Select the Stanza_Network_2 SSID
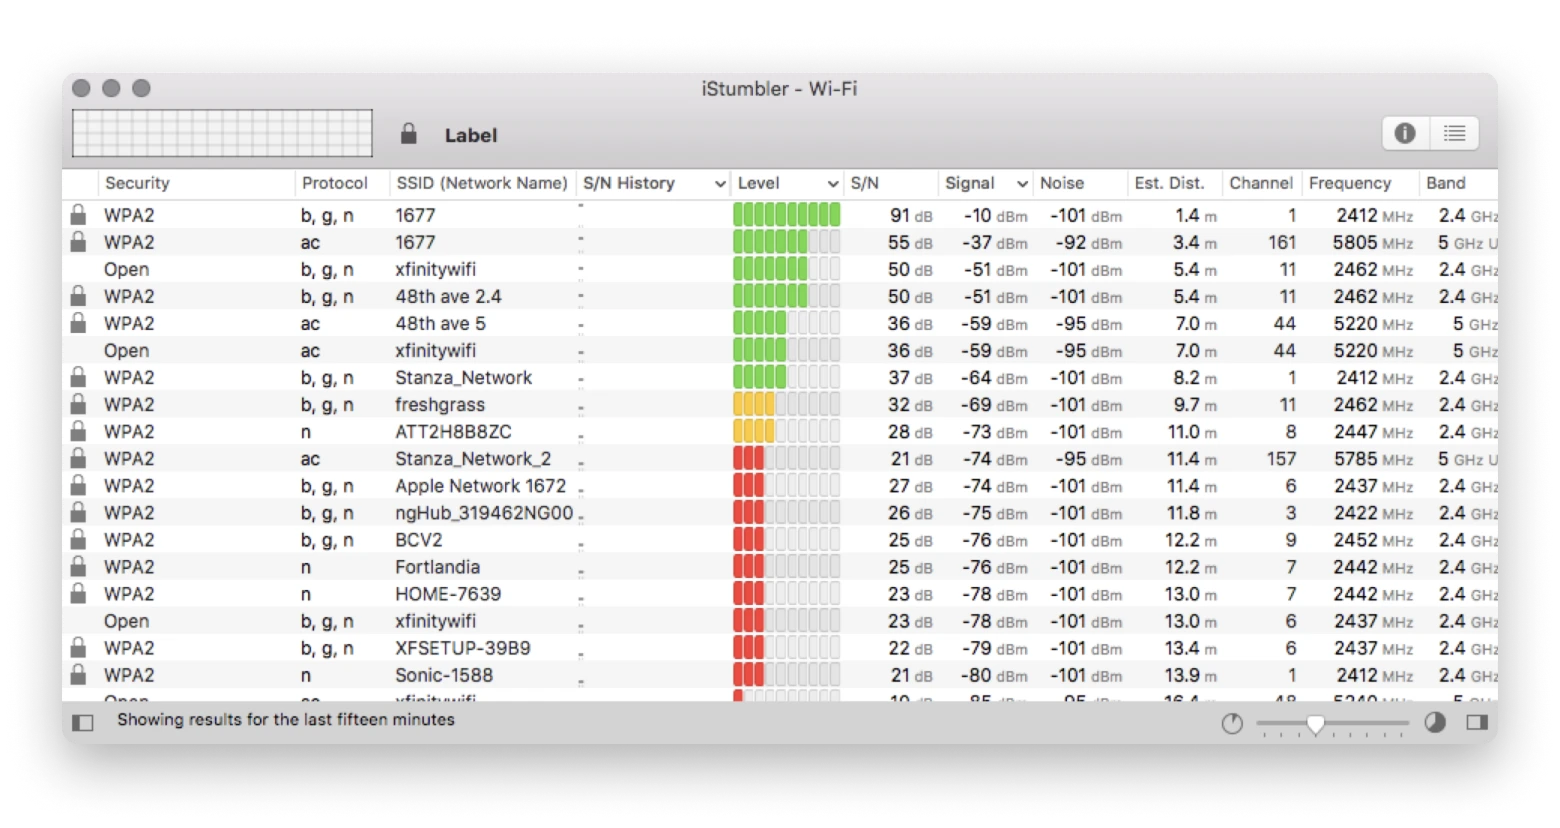 pos(473,458)
